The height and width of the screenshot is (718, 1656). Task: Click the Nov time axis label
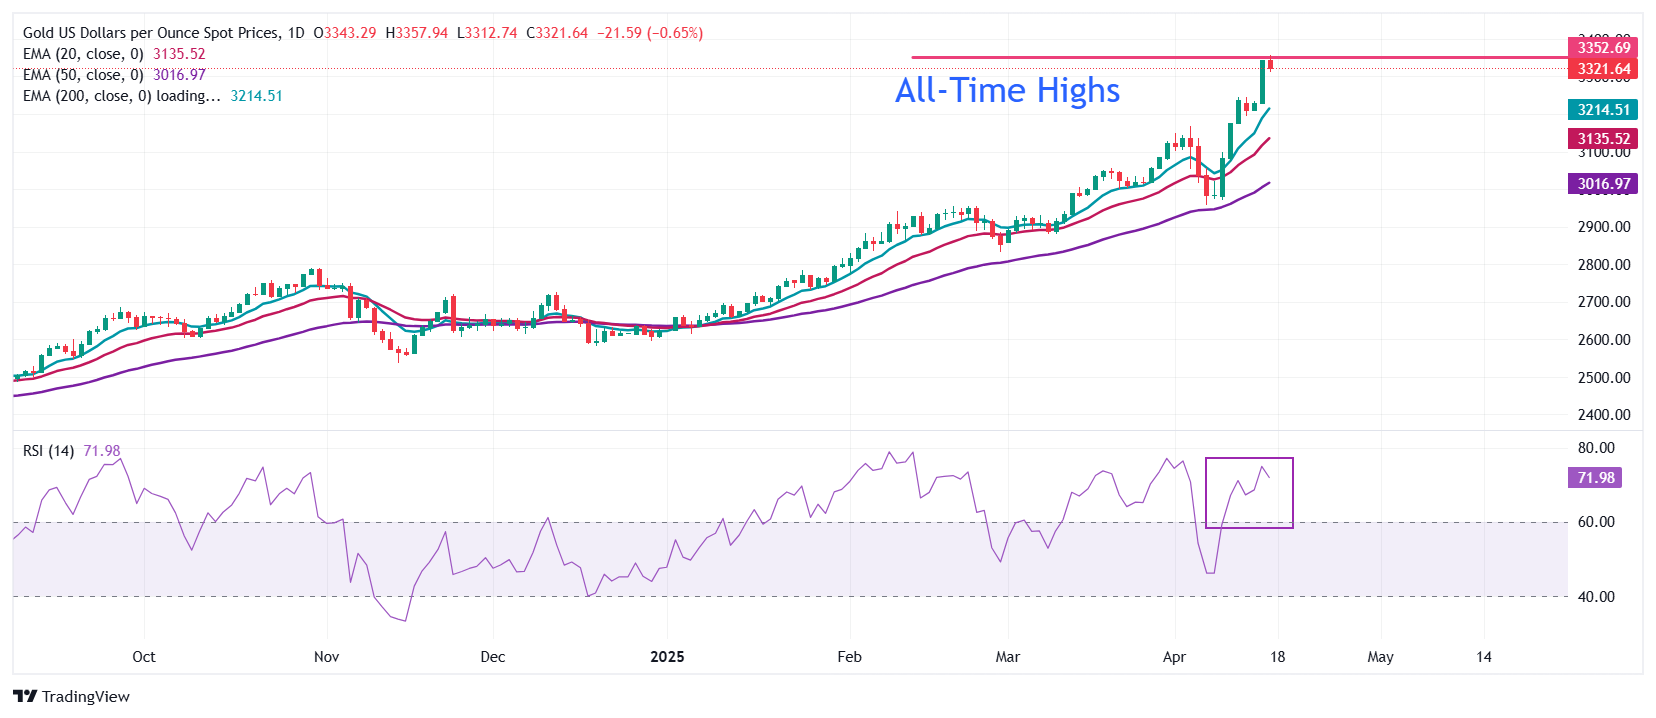[x=326, y=657]
